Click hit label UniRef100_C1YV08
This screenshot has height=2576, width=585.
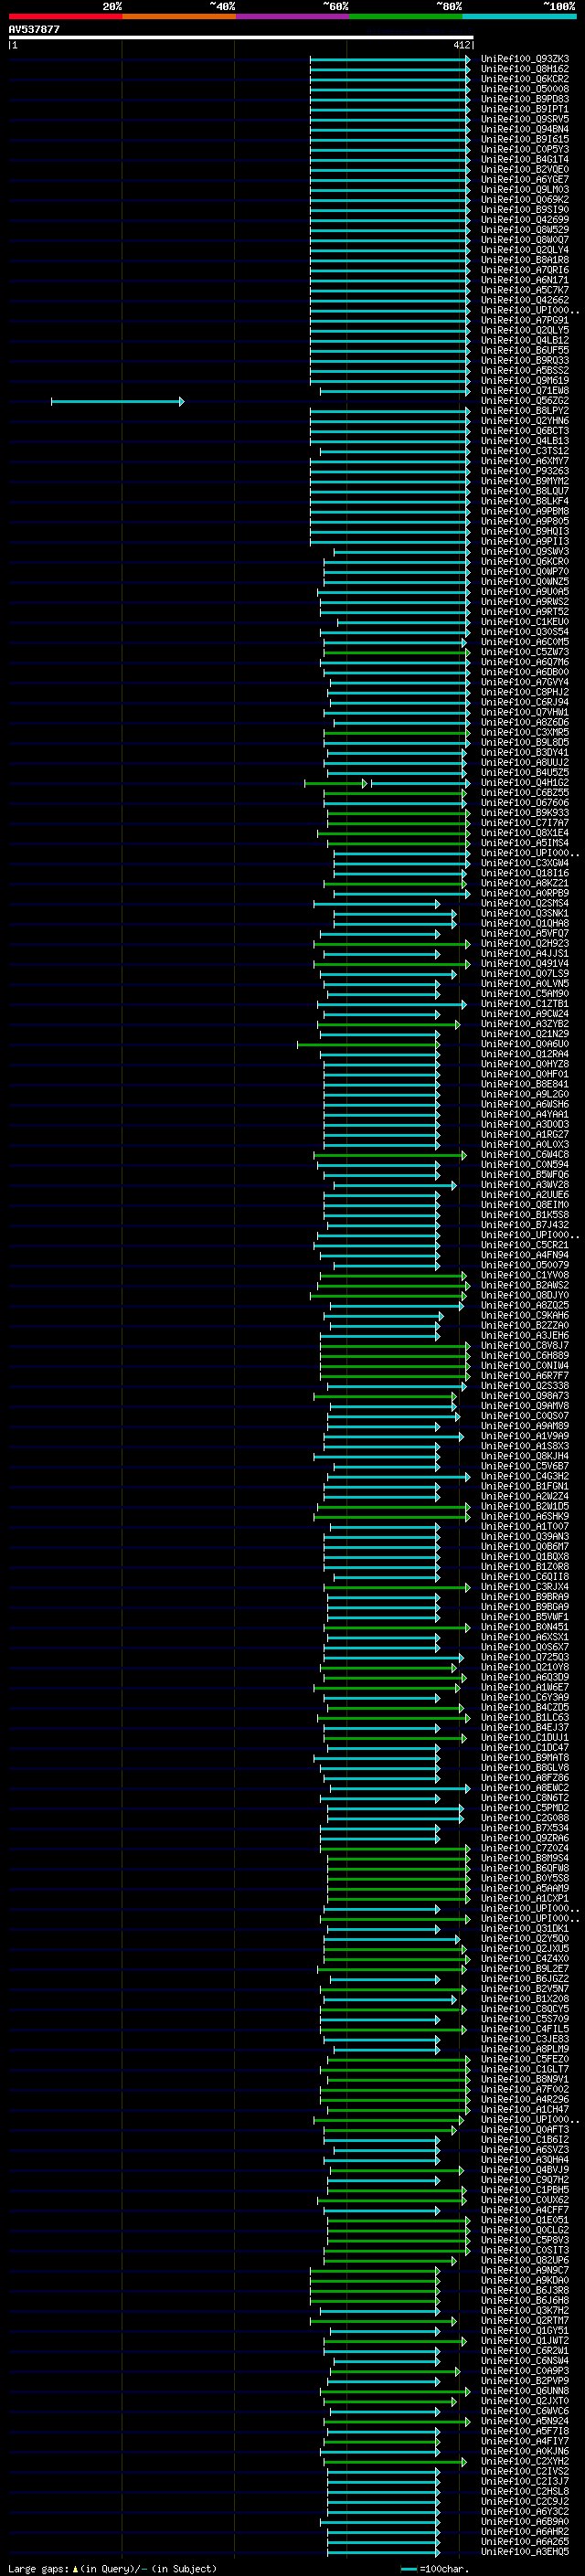click(x=525, y=1275)
